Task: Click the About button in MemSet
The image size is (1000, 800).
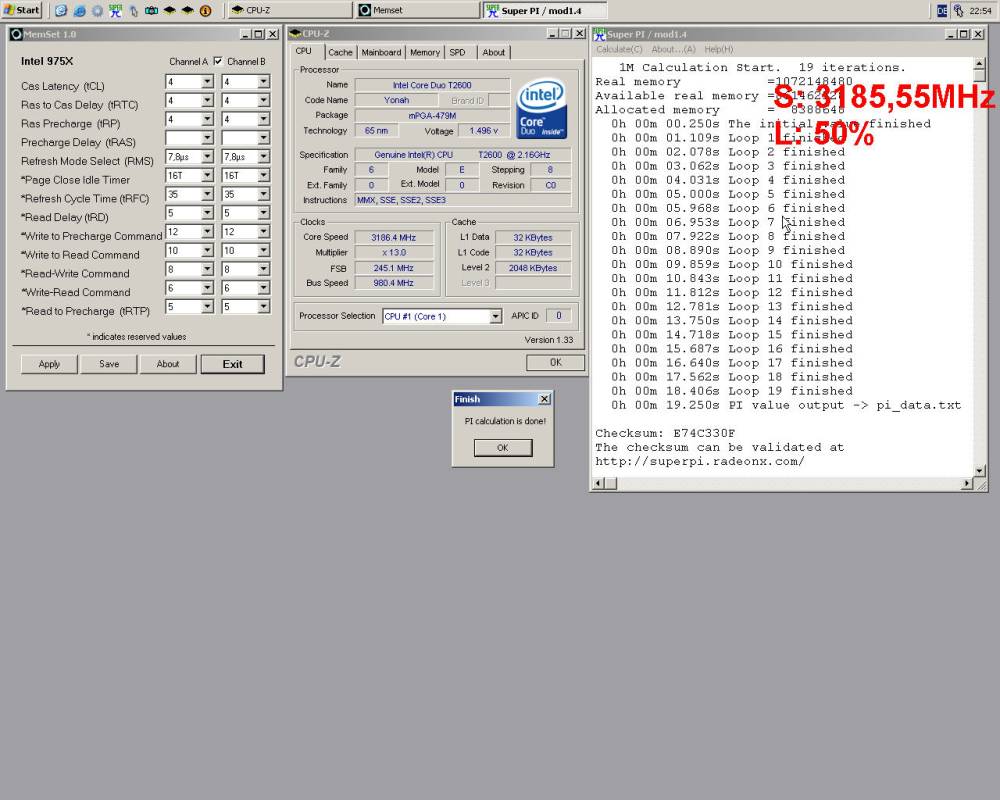Action: (x=168, y=364)
